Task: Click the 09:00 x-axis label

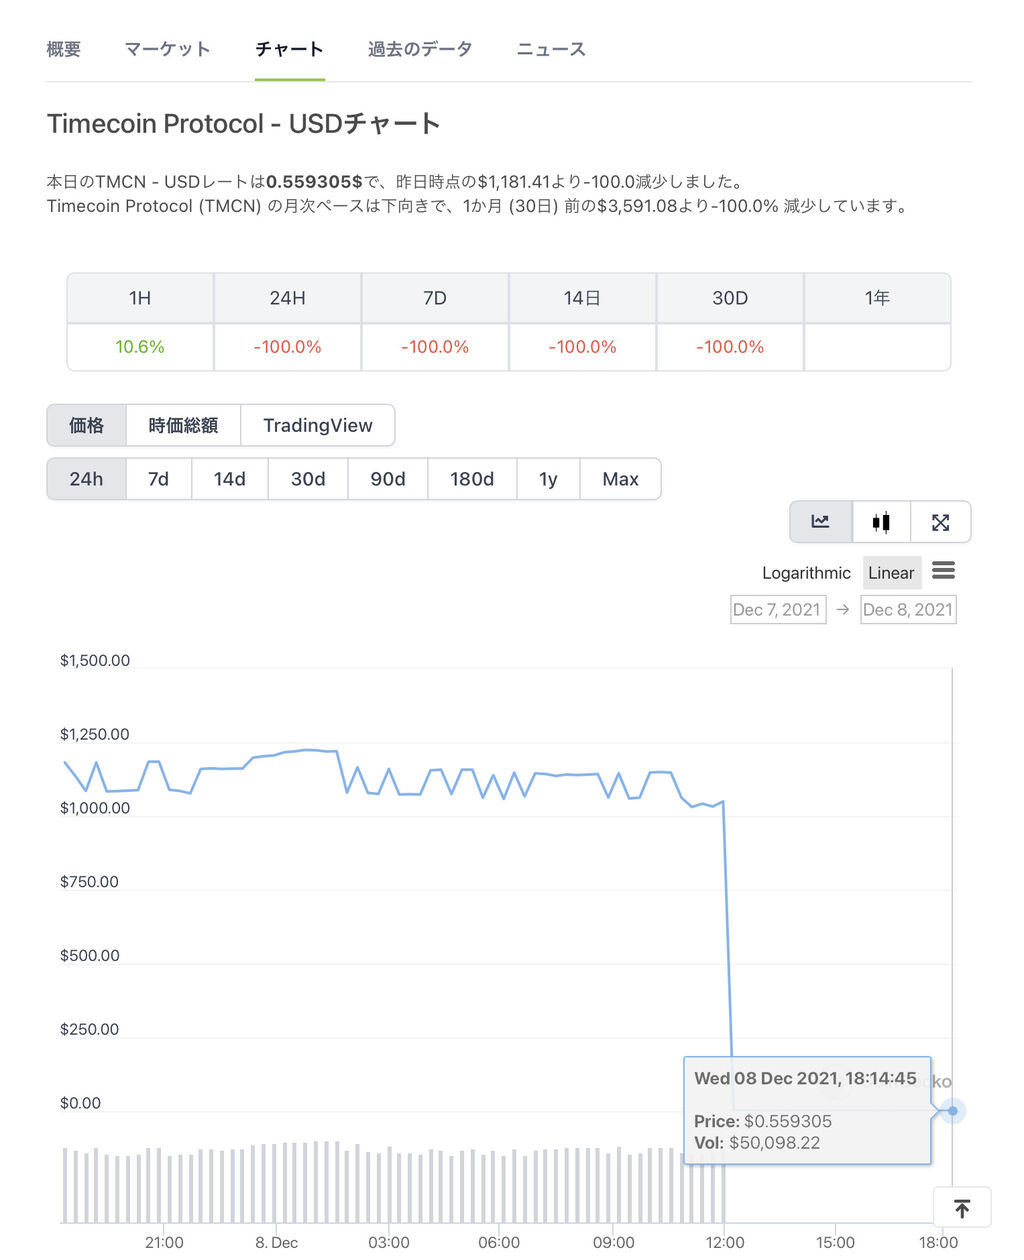Action: tap(614, 1242)
